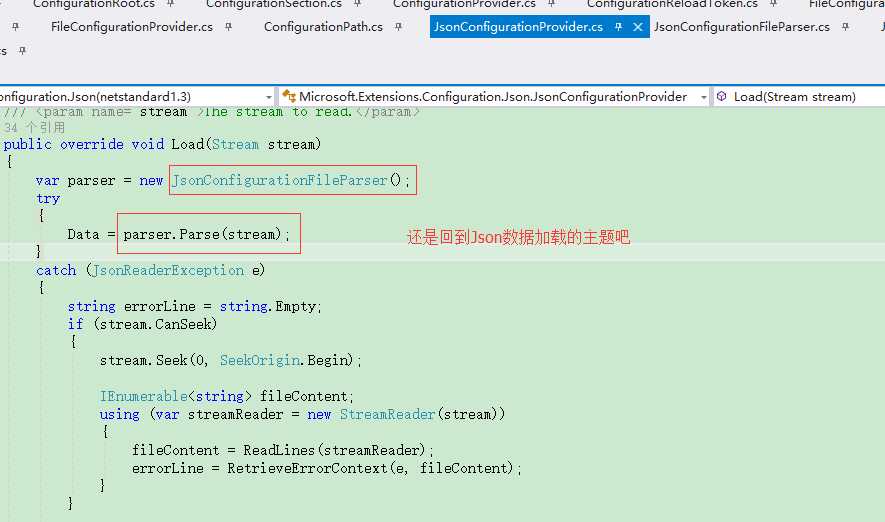This screenshot has height=522, width=885.
Task: Click the JsonReaderException type name
Action: click(x=168, y=270)
